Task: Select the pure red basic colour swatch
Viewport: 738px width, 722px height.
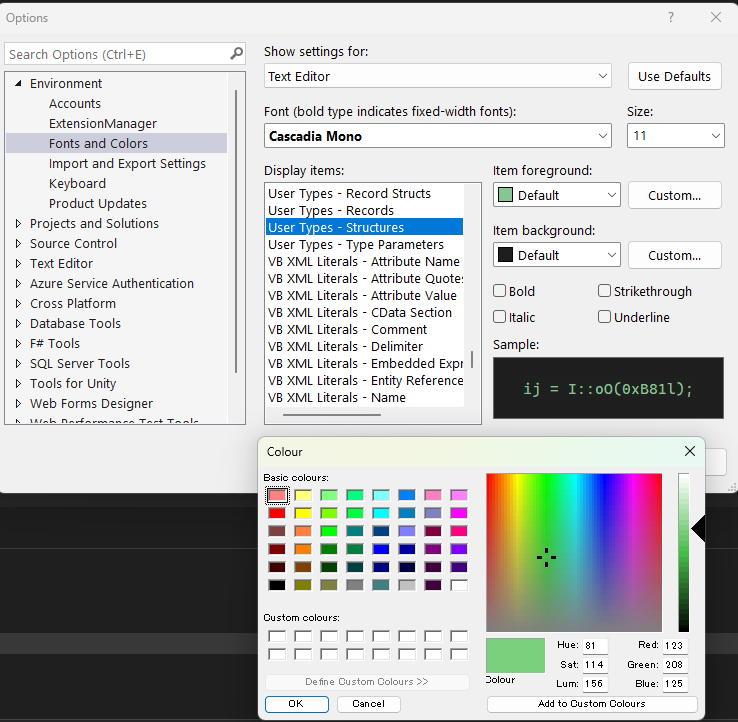Action: (x=277, y=513)
